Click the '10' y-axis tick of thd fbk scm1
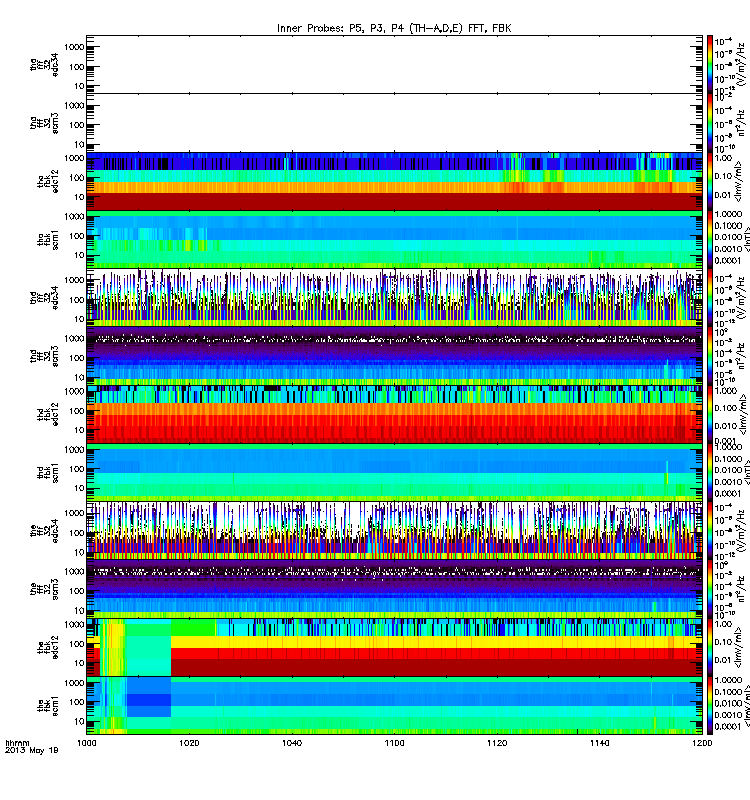Screen dimensions: 750x800 [79, 488]
